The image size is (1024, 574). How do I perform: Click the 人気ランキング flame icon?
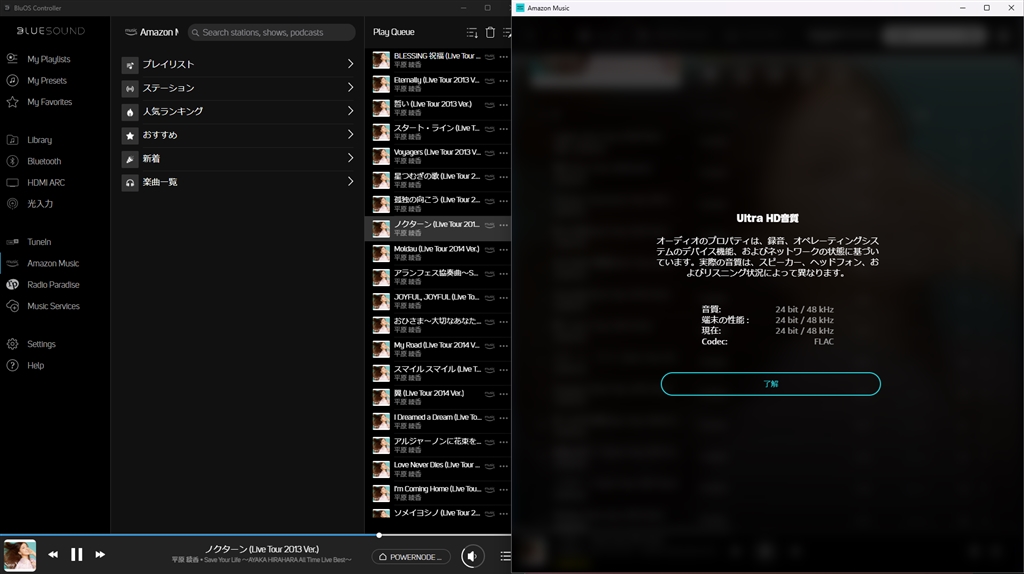[x=130, y=112]
